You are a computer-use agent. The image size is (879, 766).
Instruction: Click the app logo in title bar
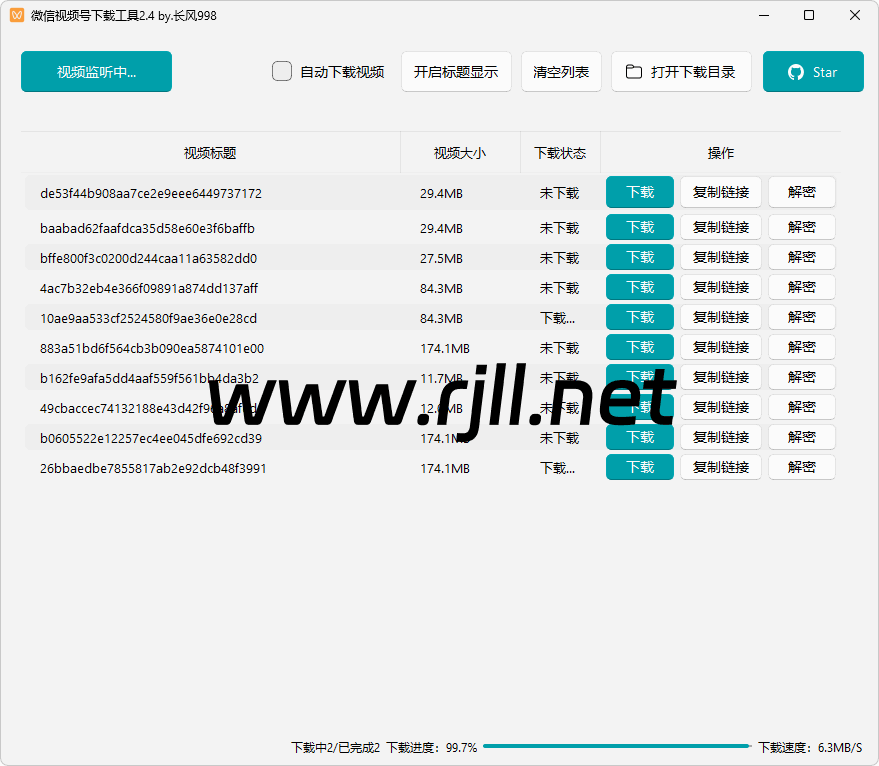17,15
